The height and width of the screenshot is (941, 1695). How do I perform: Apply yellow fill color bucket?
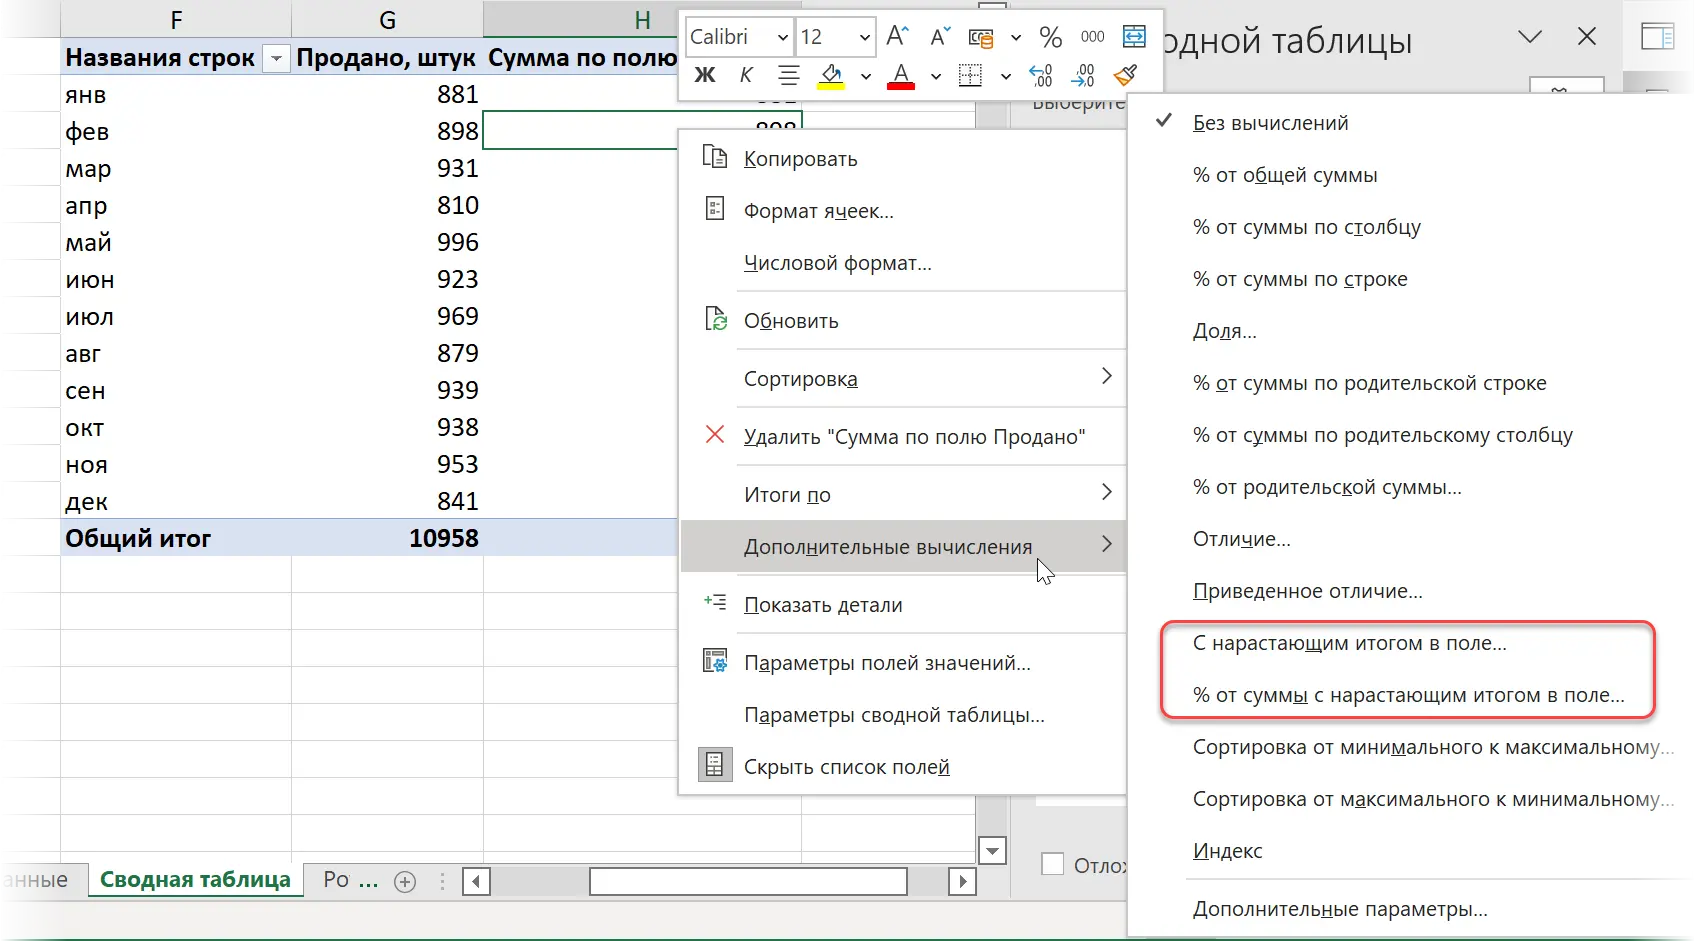coord(831,76)
